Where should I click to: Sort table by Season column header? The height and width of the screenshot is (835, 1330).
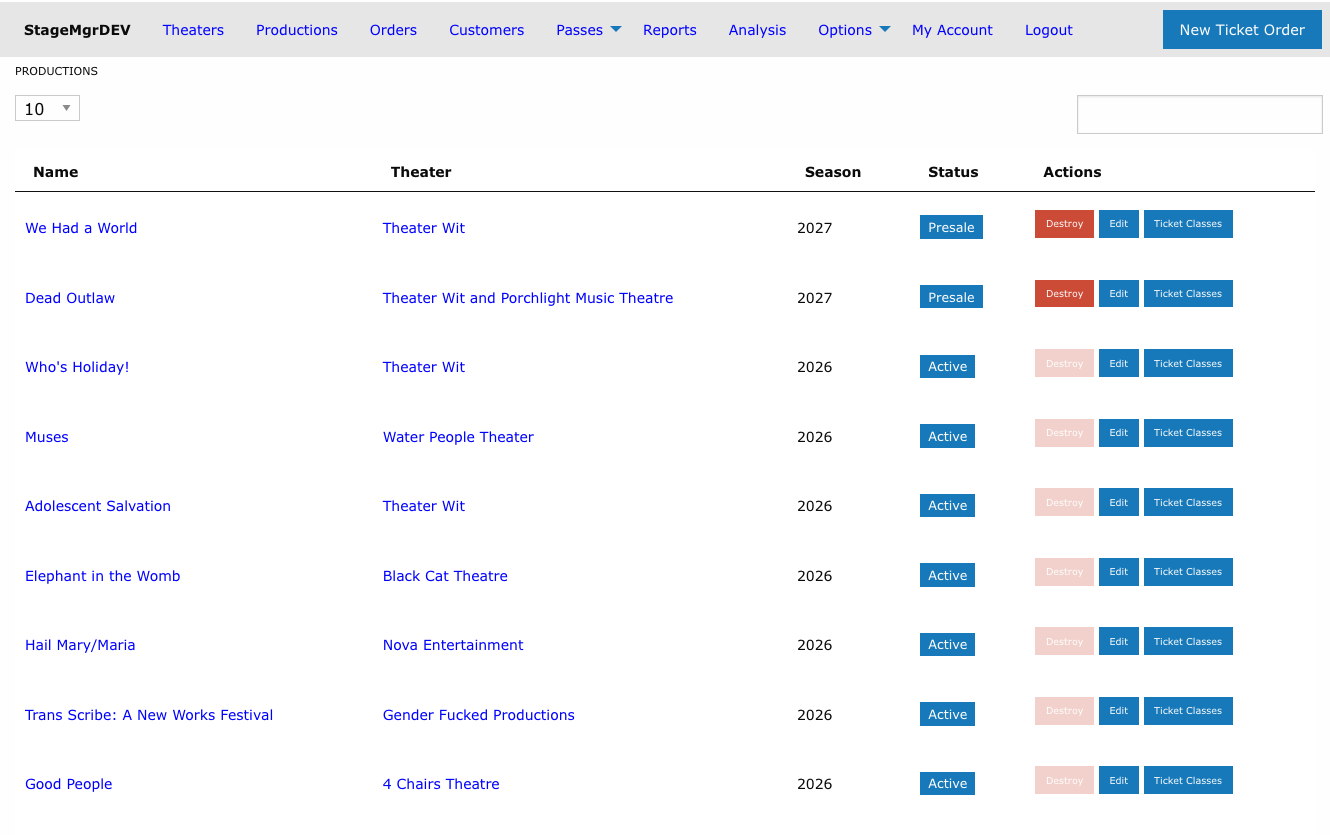[x=833, y=172]
